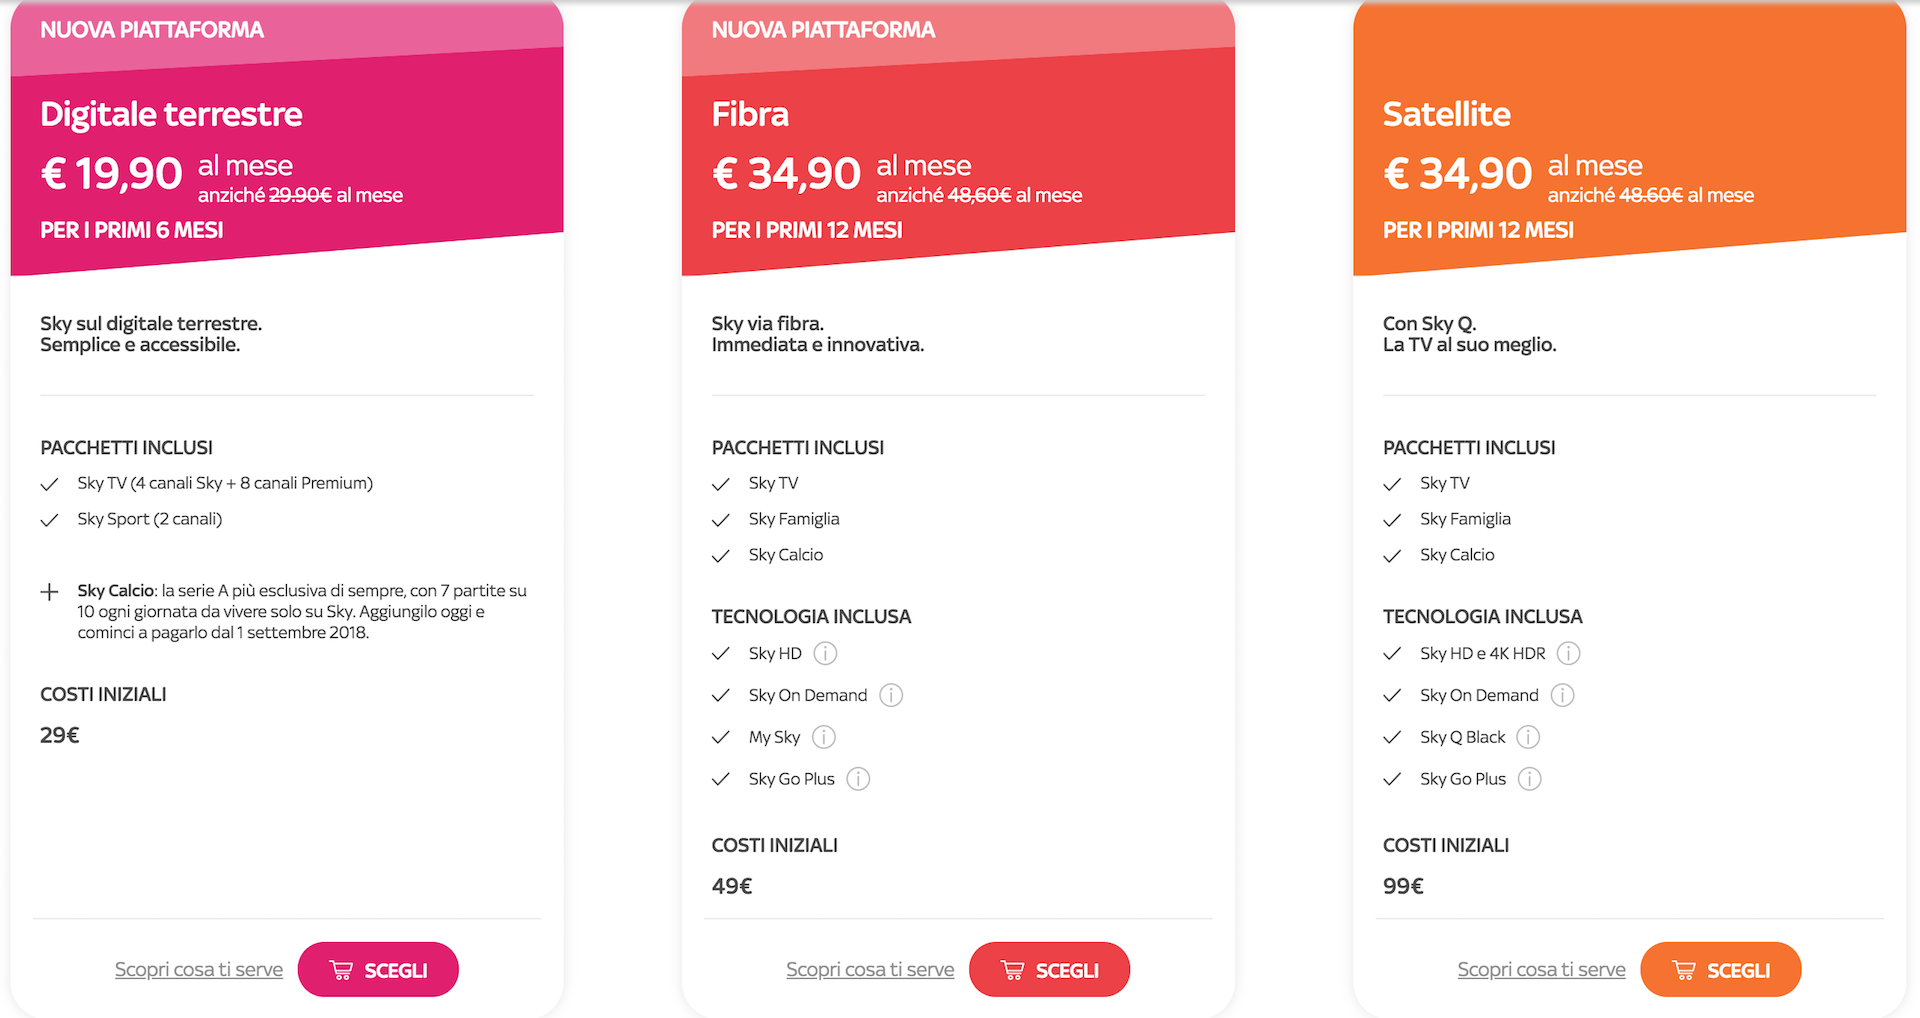This screenshot has height=1018, width=1920.
Task: Choose the Digitale terrestre plan with SCEGLI
Action: pos(378,970)
